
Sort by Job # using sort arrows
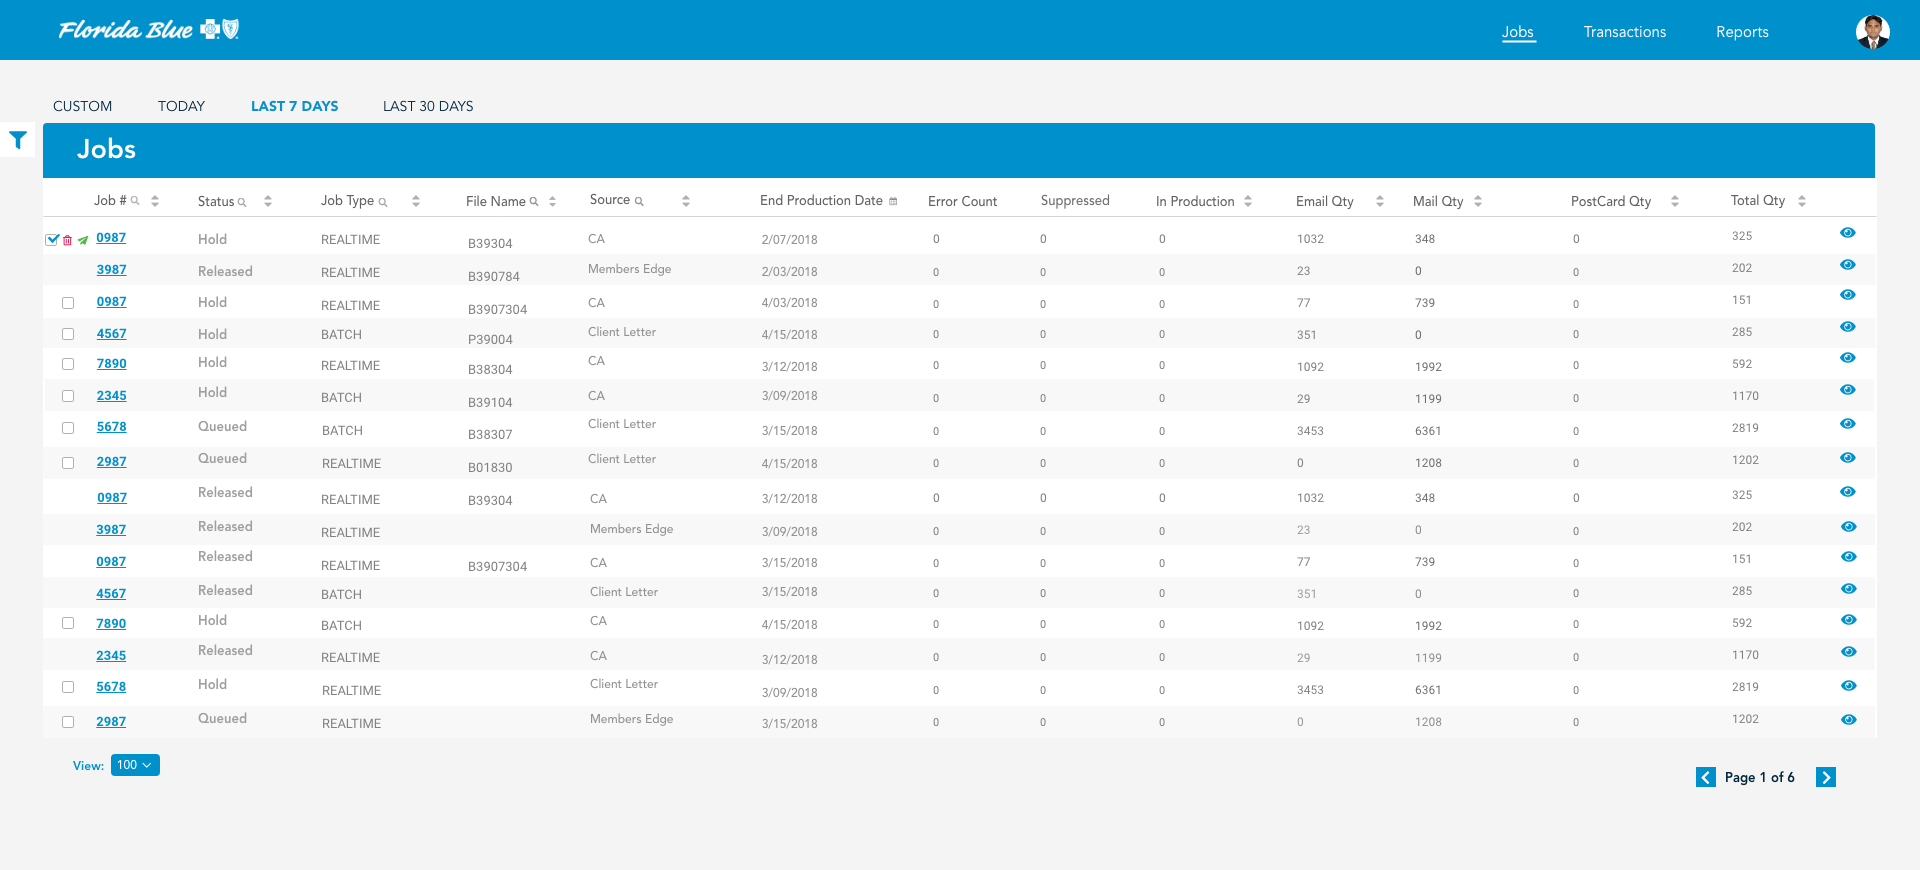pyautogui.click(x=155, y=201)
